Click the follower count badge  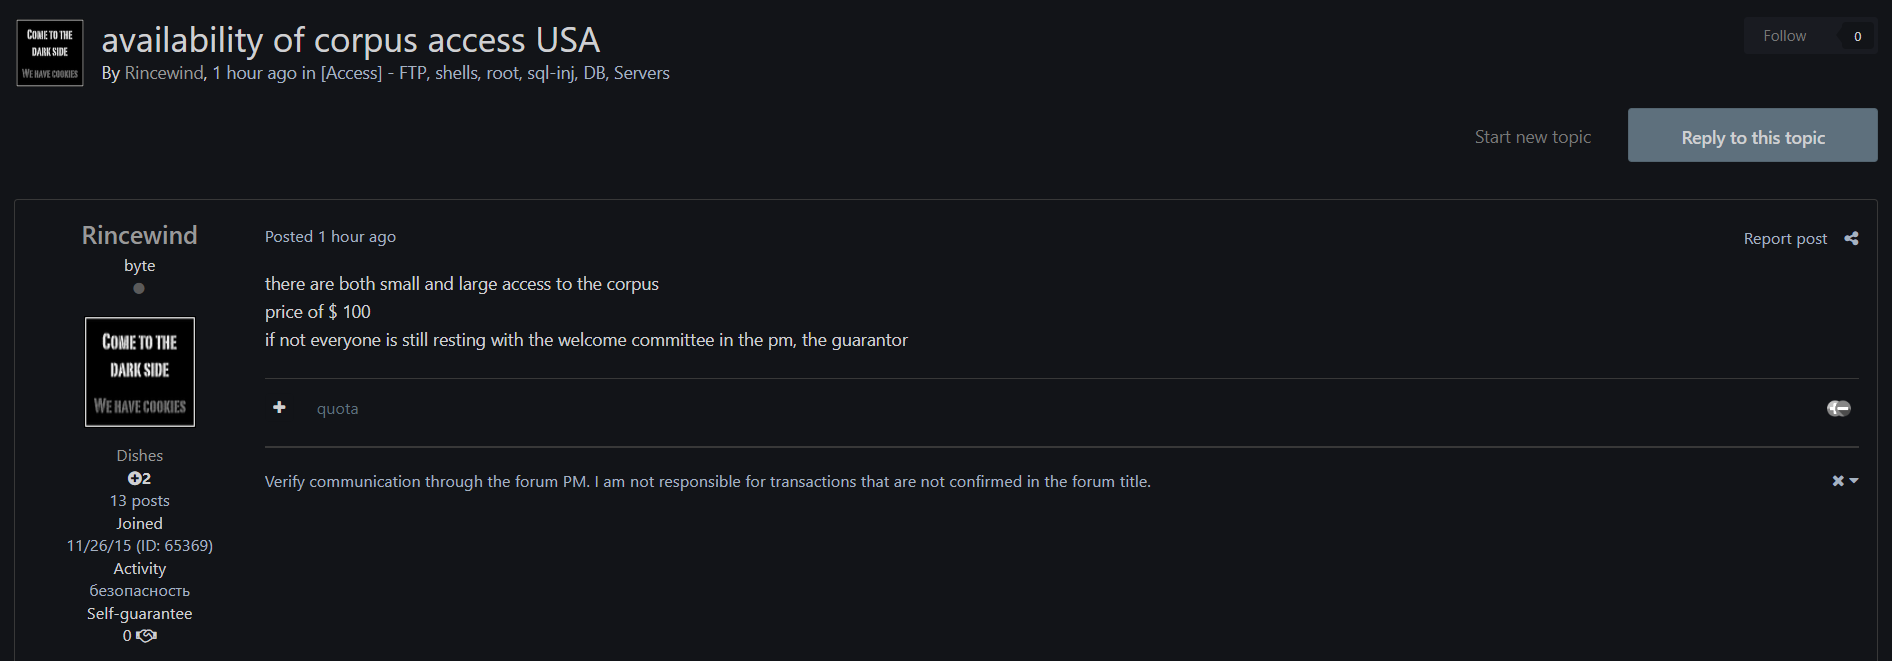point(1857,36)
